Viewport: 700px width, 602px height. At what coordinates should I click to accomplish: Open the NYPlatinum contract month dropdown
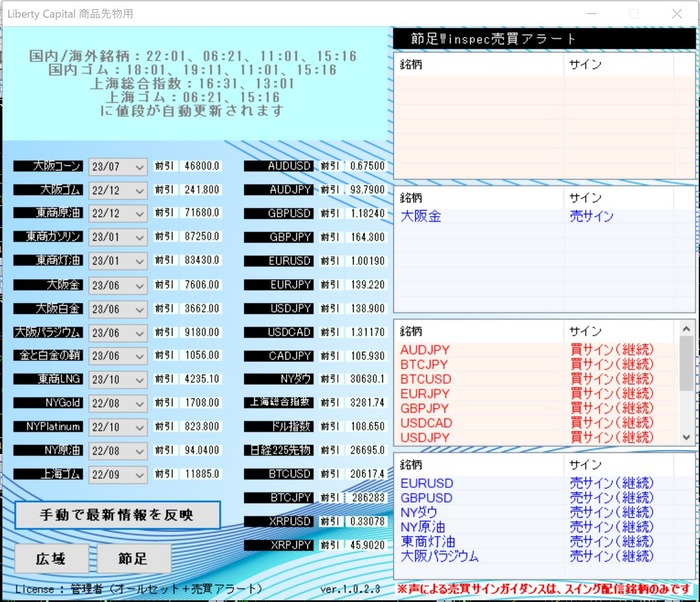[x=118, y=427]
